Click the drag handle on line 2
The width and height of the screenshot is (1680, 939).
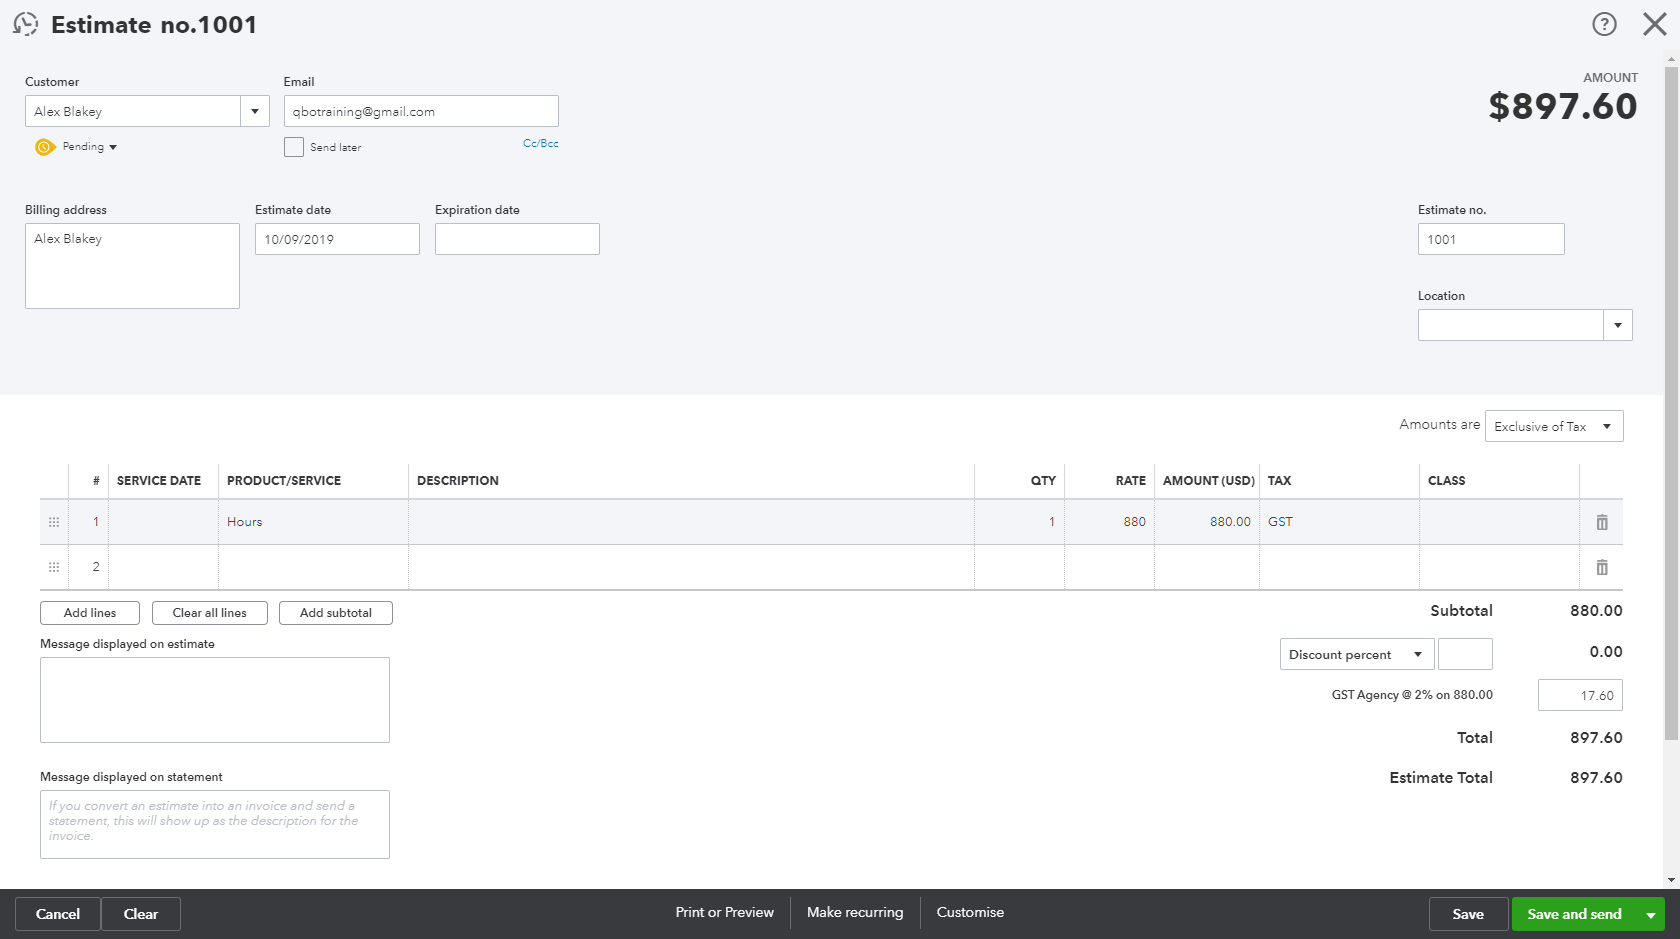tap(53, 567)
